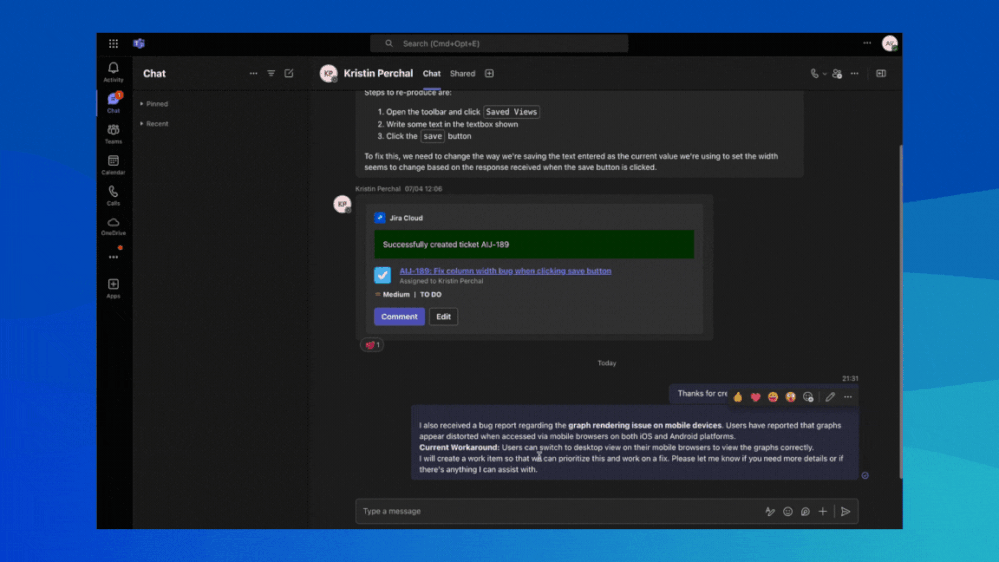The image size is (999, 562).
Task: Click the "TO DO" status label
Action: pos(430,294)
